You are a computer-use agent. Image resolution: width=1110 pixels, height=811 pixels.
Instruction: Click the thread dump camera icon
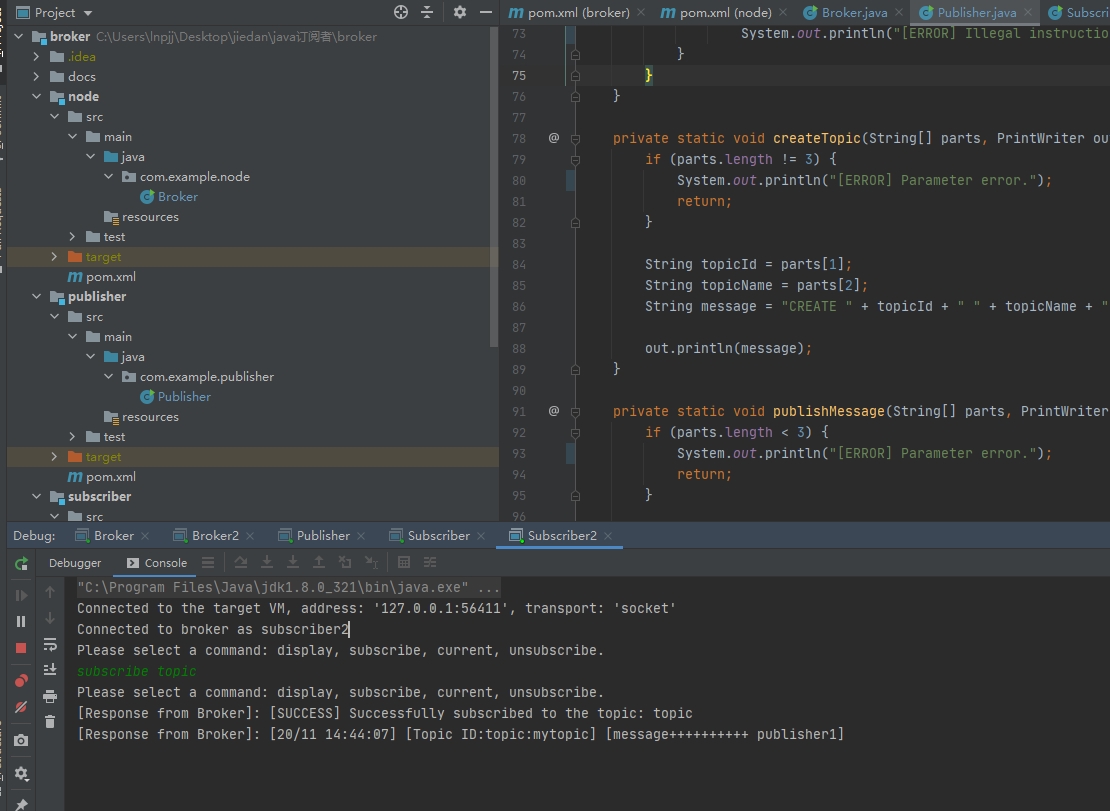pyautogui.click(x=21, y=740)
